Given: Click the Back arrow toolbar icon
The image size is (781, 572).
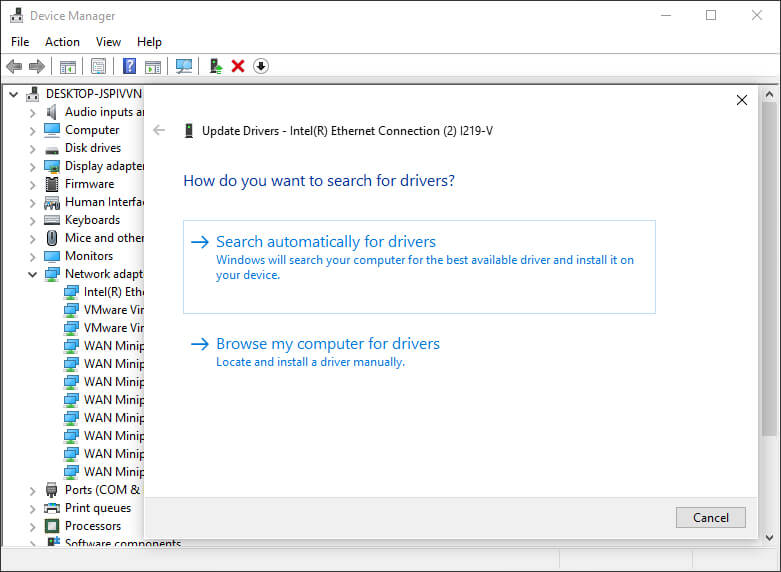Looking at the screenshot, I should point(14,66).
